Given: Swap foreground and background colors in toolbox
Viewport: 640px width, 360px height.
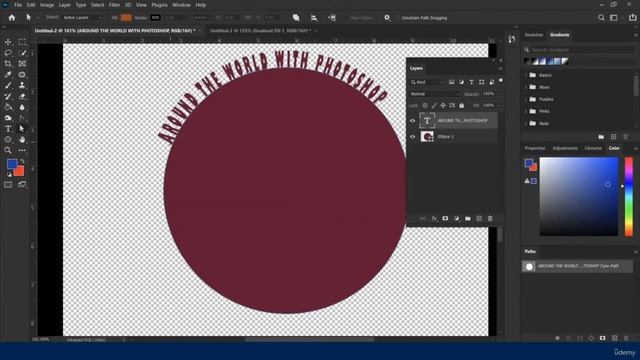Looking at the screenshot, I should [x=22, y=161].
